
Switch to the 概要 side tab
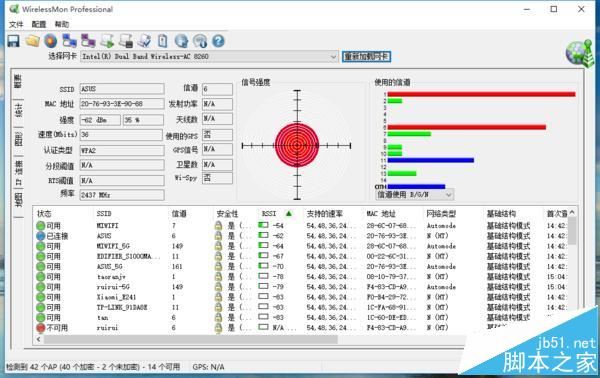tap(18, 82)
